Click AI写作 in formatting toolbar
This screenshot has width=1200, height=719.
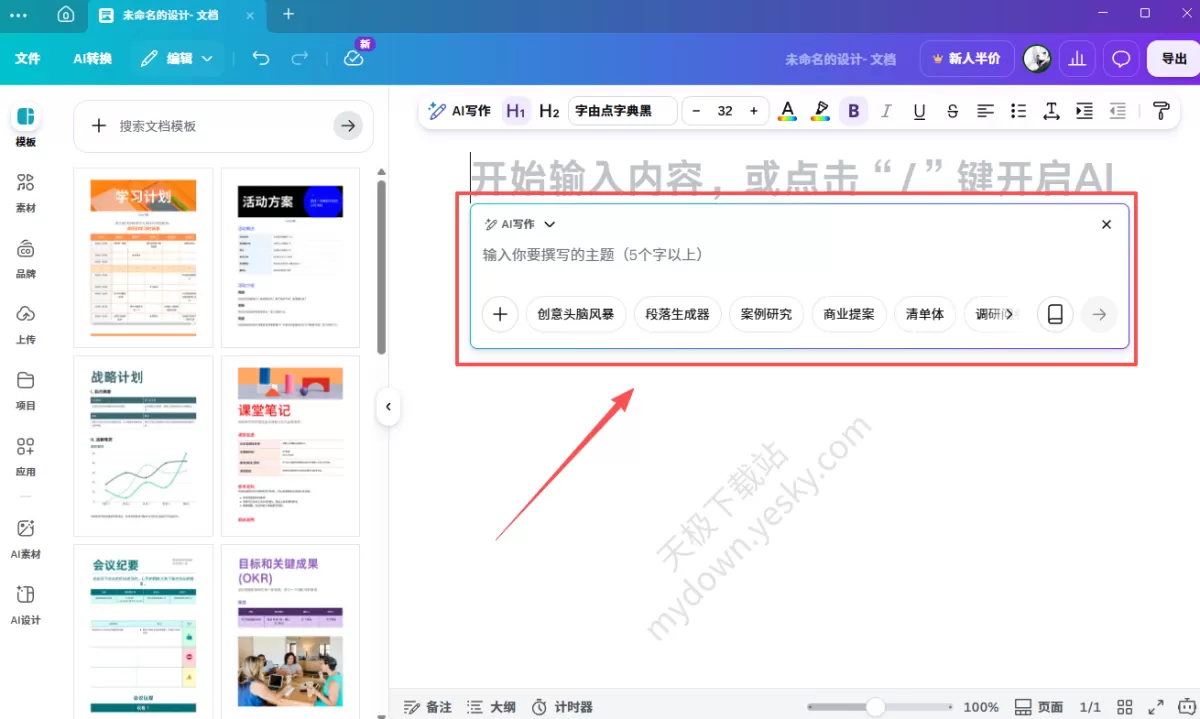[x=460, y=111]
